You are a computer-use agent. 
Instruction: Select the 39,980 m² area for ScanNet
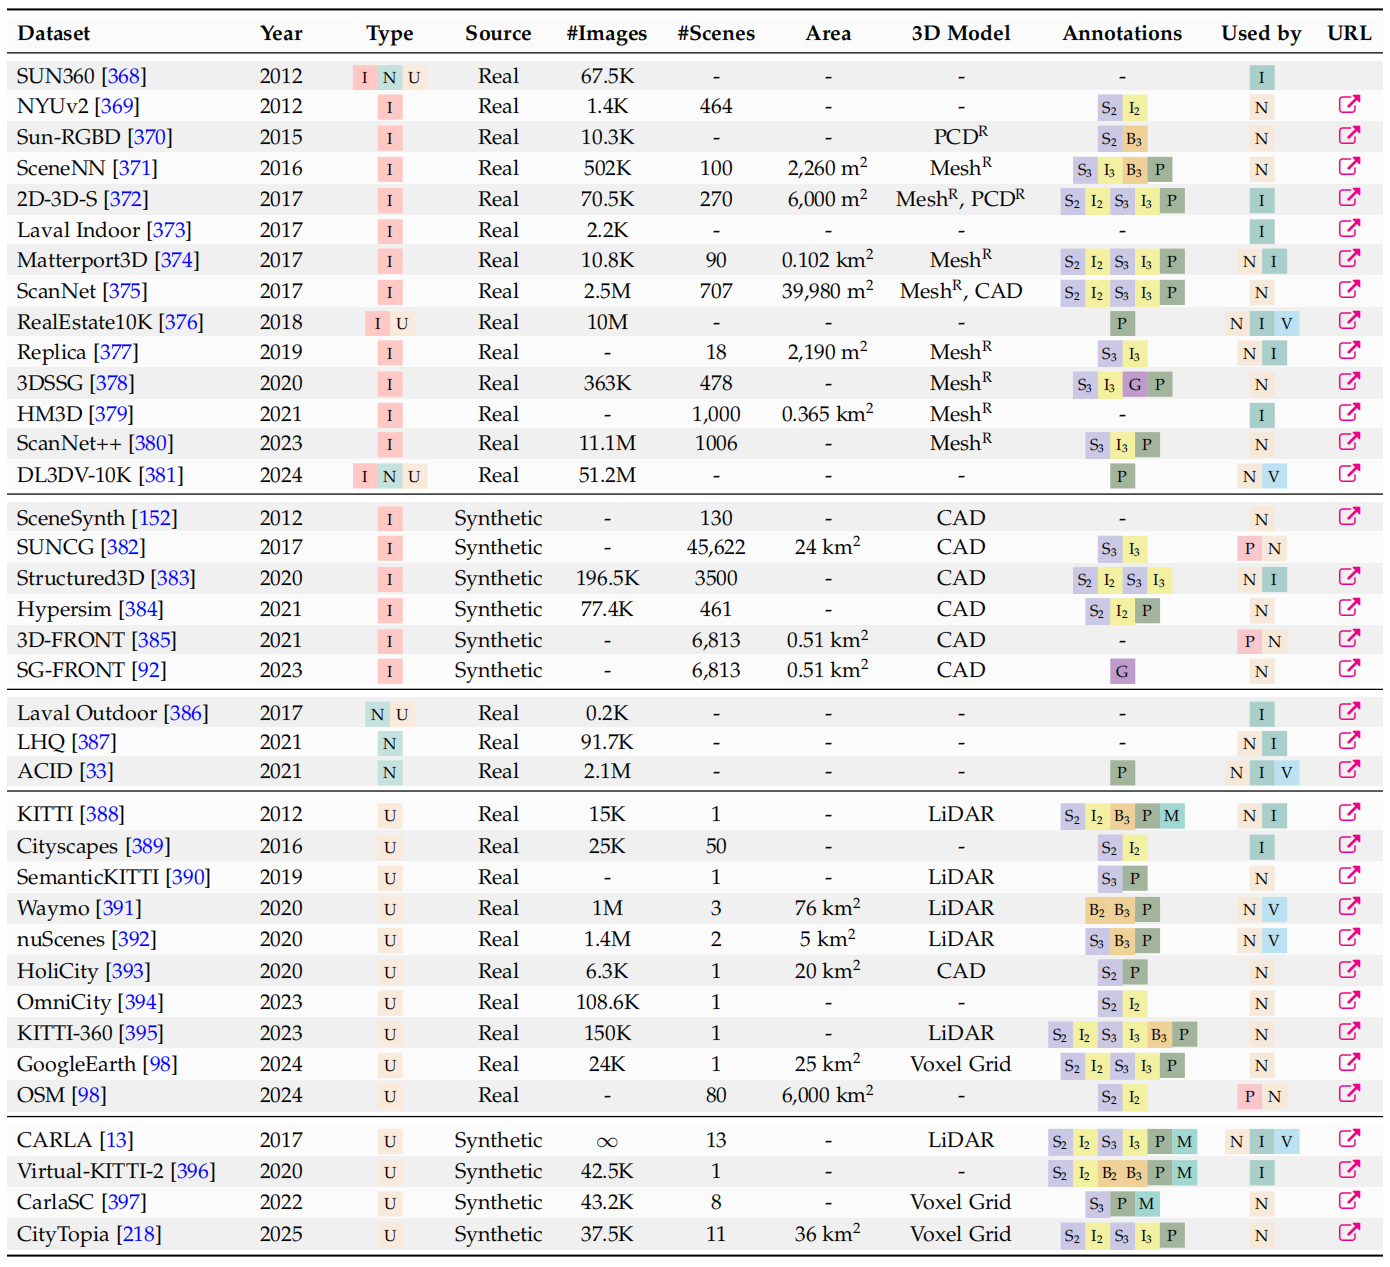coord(828,290)
